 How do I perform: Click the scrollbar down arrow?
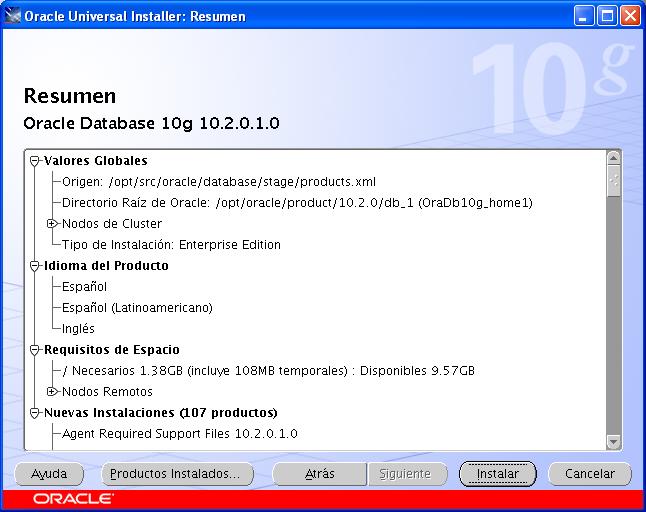(613, 442)
